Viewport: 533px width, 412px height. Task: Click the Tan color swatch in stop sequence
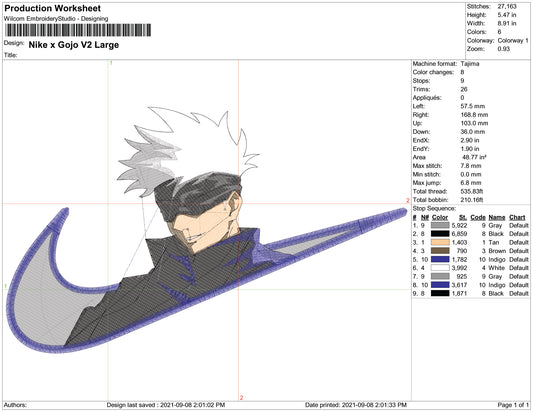pyautogui.click(x=440, y=242)
